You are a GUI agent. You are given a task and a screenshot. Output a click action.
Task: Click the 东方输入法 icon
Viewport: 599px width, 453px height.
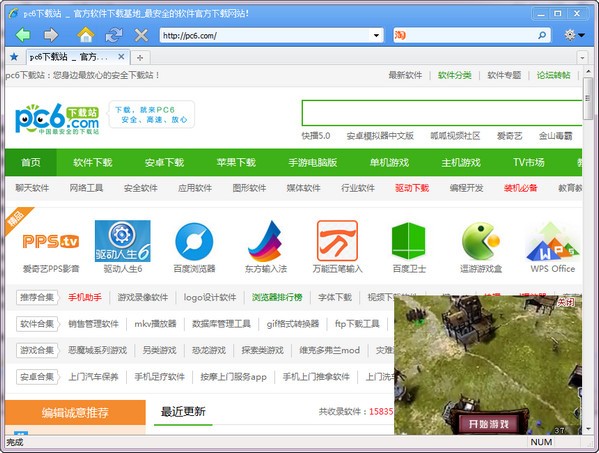pos(266,241)
